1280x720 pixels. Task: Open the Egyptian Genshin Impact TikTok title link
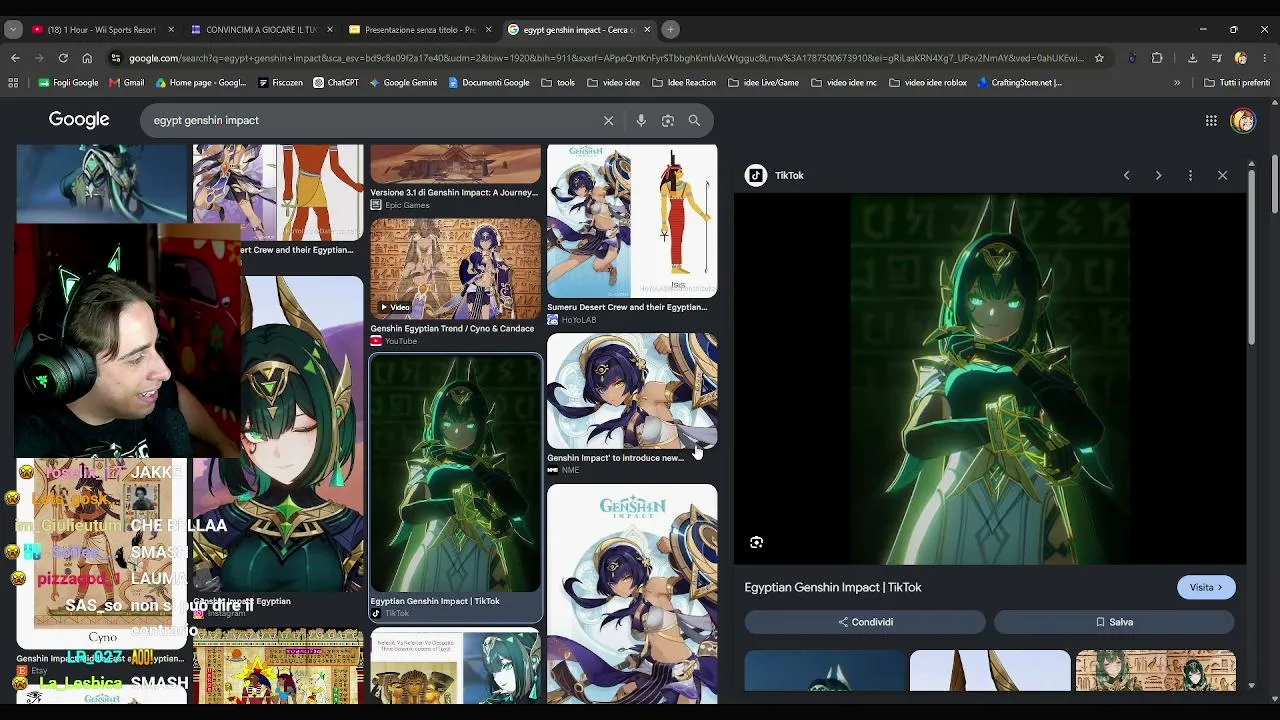click(833, 587)
